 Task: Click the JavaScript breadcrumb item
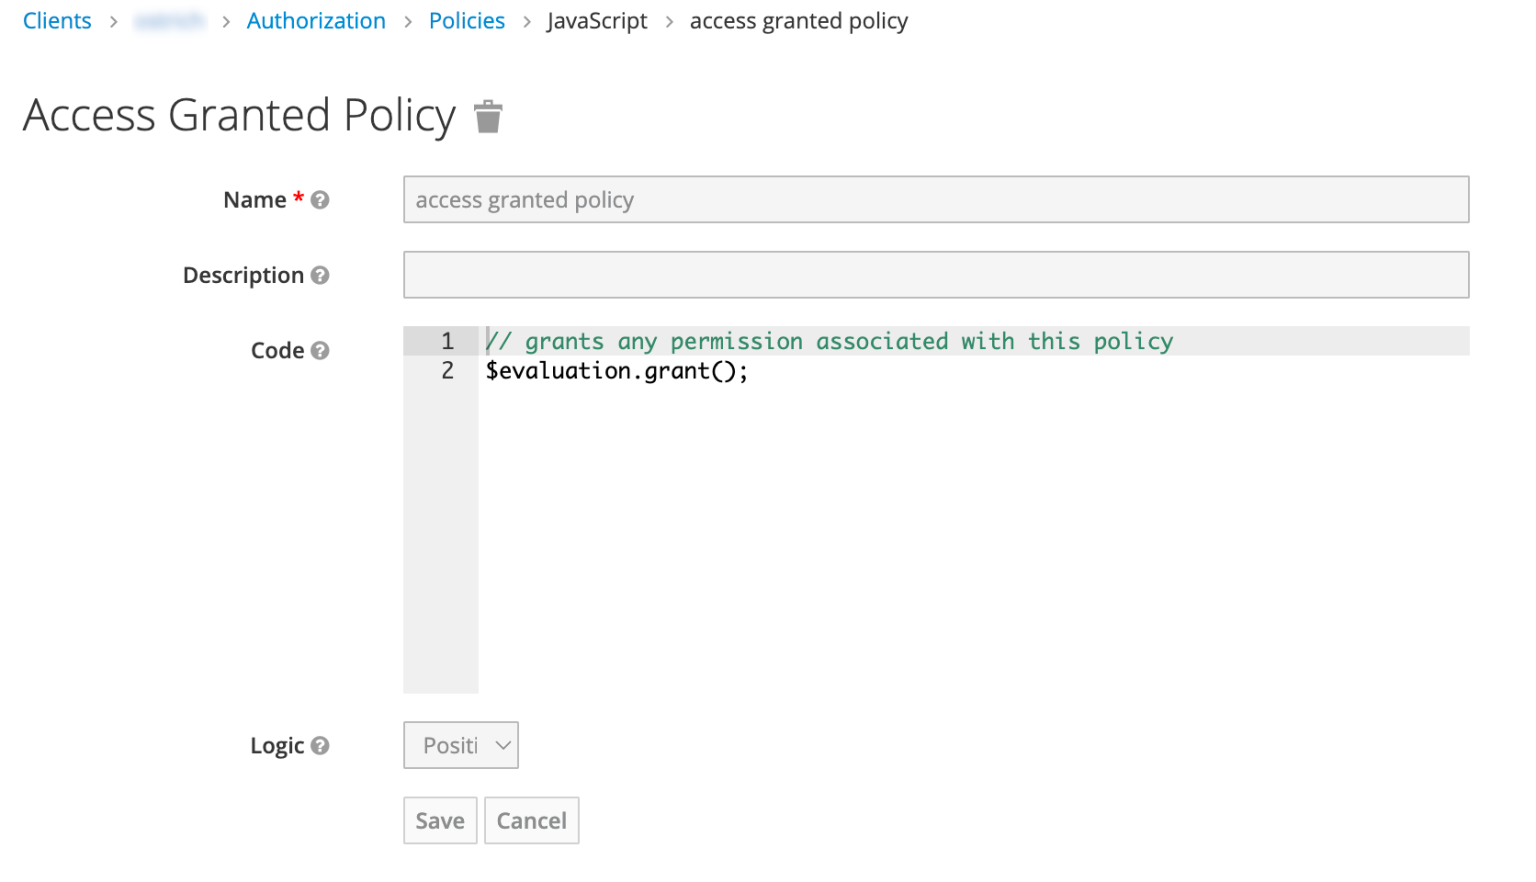click(597, 20)
